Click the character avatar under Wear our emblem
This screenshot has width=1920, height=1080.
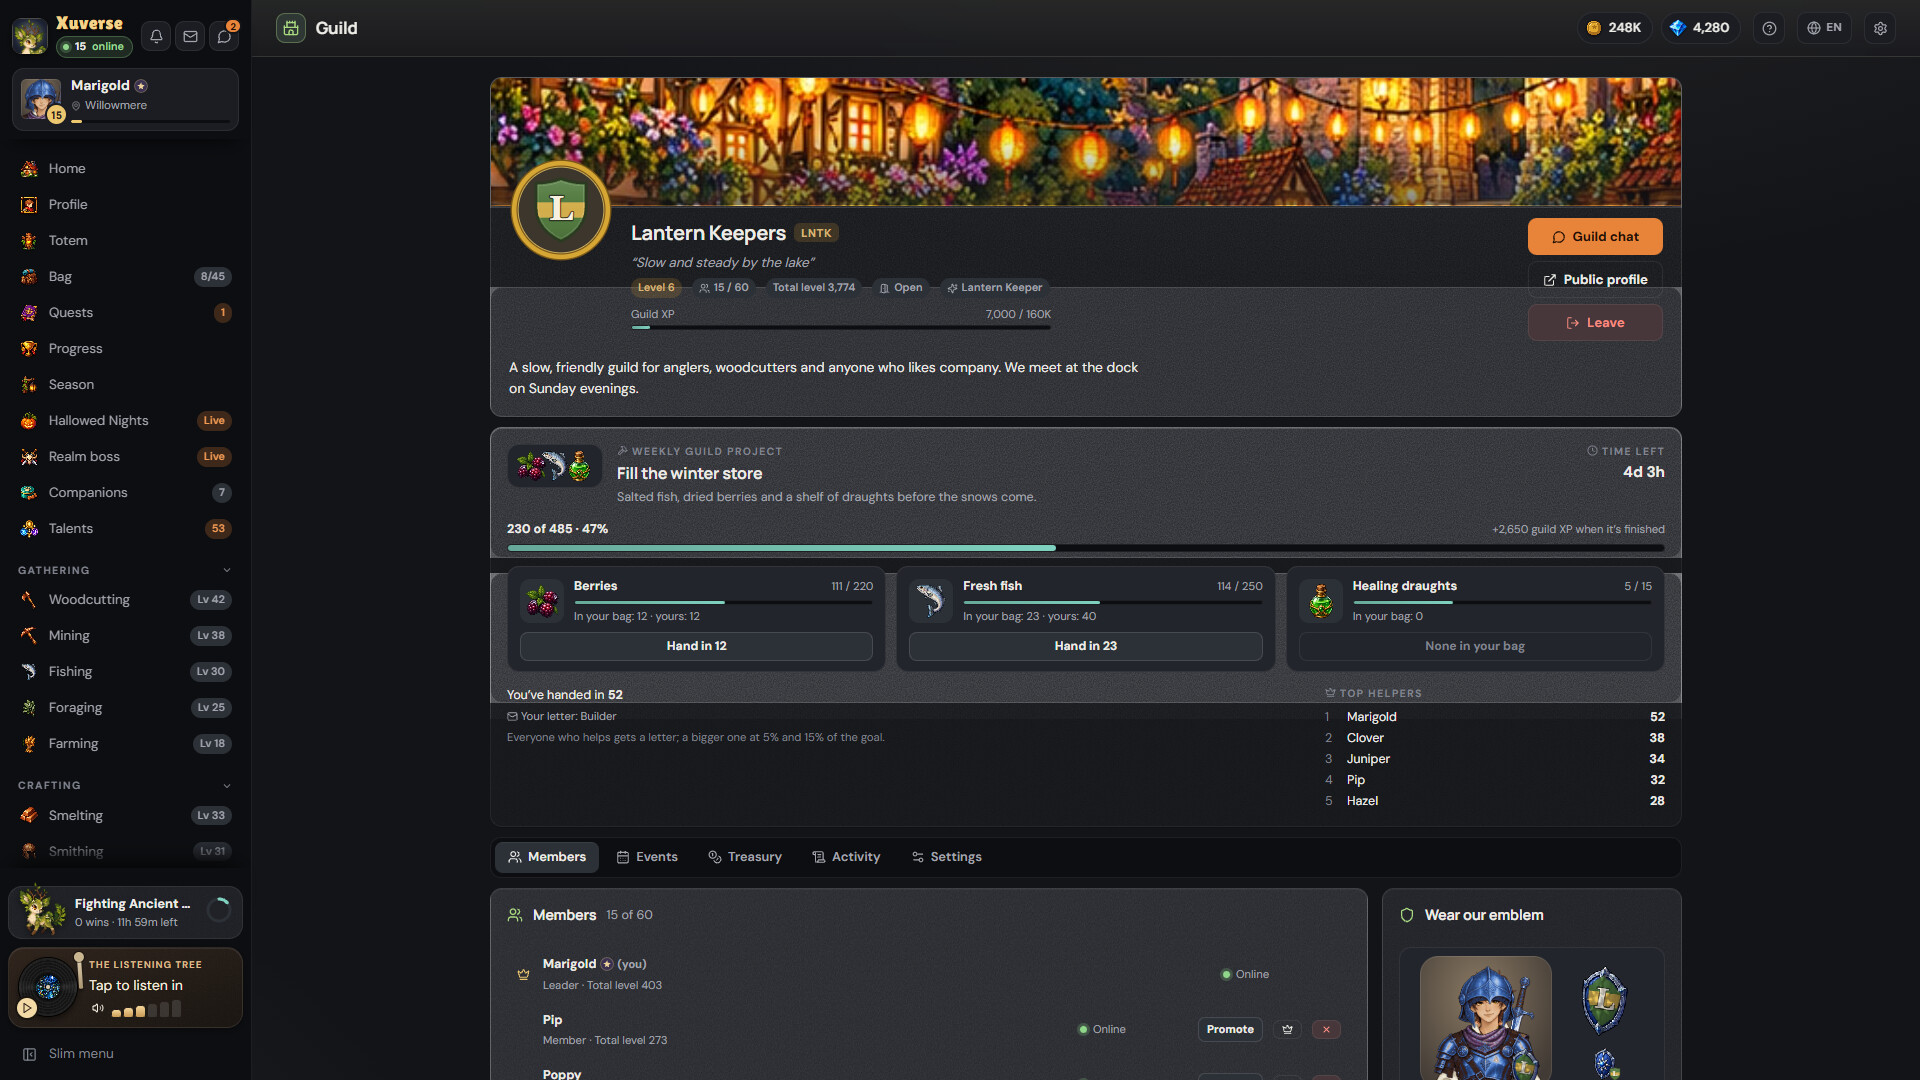tap(1485, 1017)
